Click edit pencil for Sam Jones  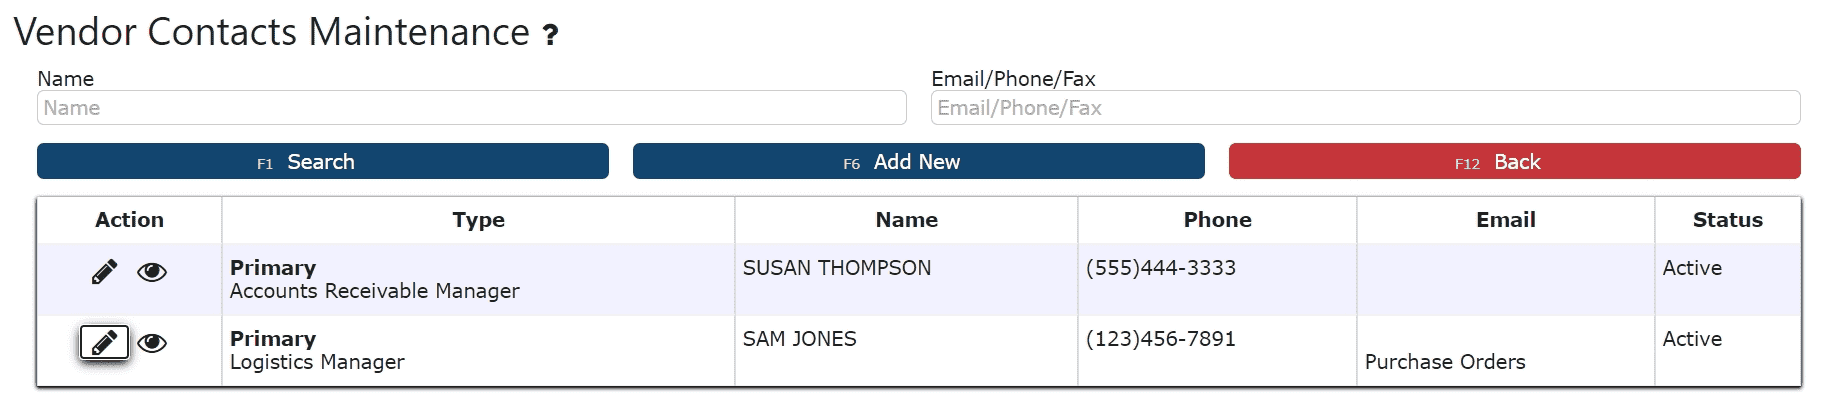click(104, 343)
